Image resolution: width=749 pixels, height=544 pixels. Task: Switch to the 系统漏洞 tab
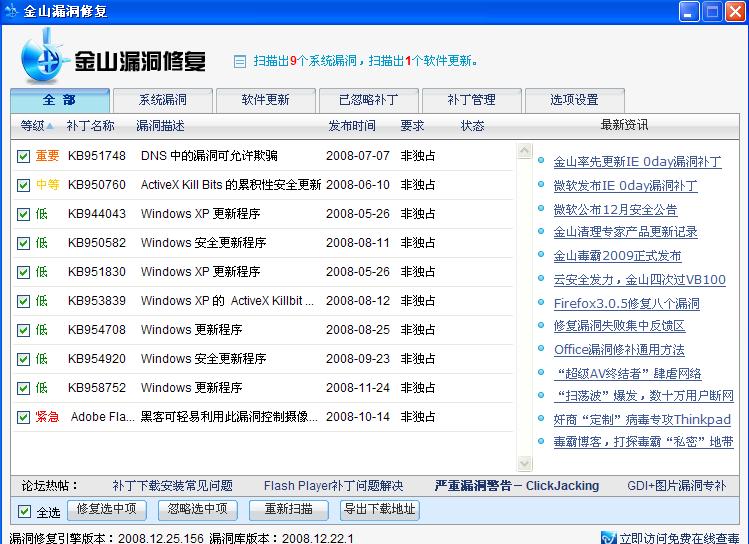point(162,100)
